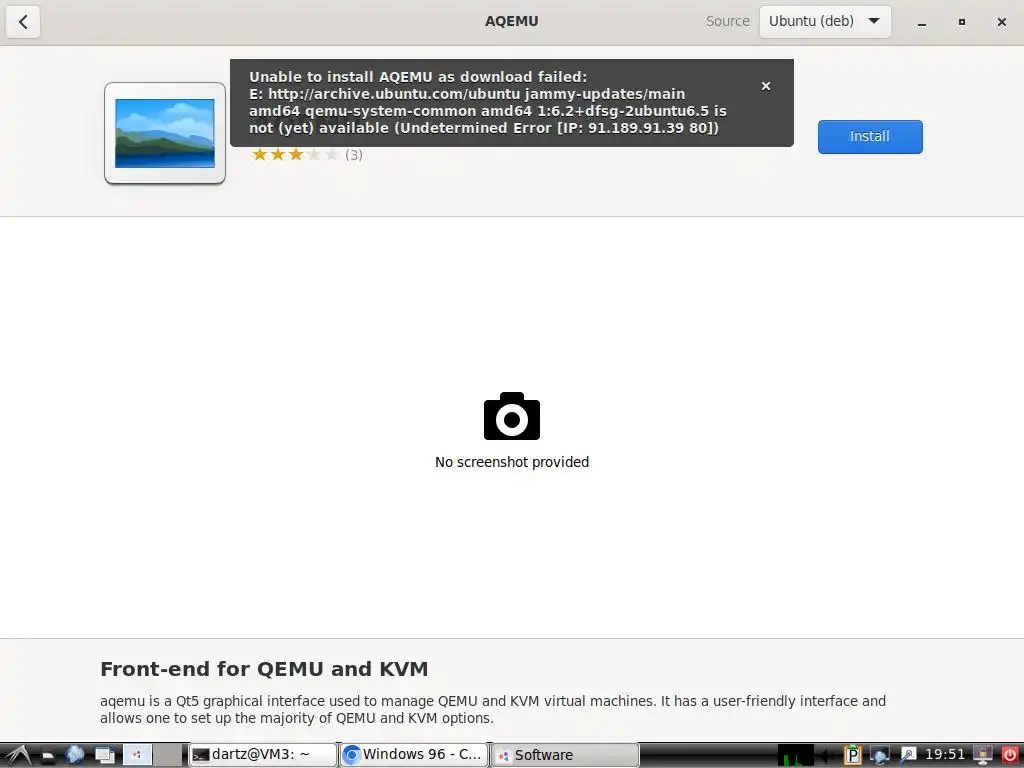
Task: Open the file manager from the taskbar
Action: (x=49, y=756)
